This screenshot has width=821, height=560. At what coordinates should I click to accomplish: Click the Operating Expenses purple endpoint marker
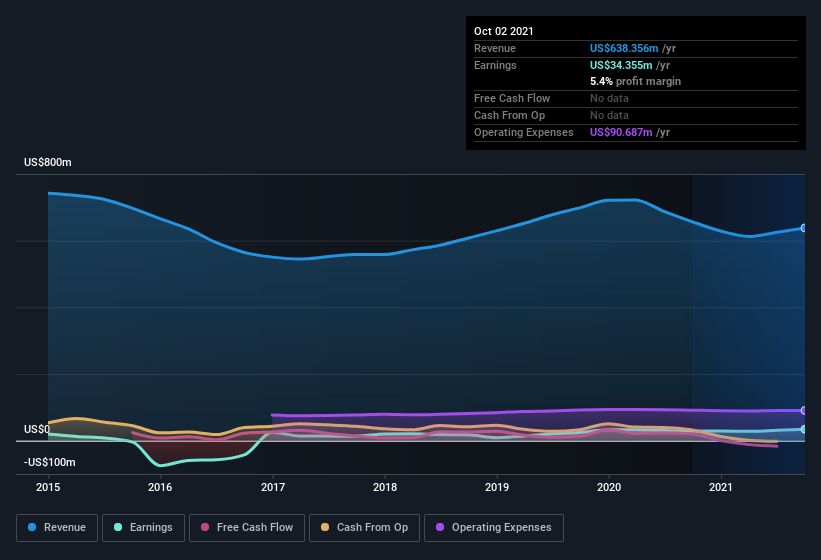point(804,410)
